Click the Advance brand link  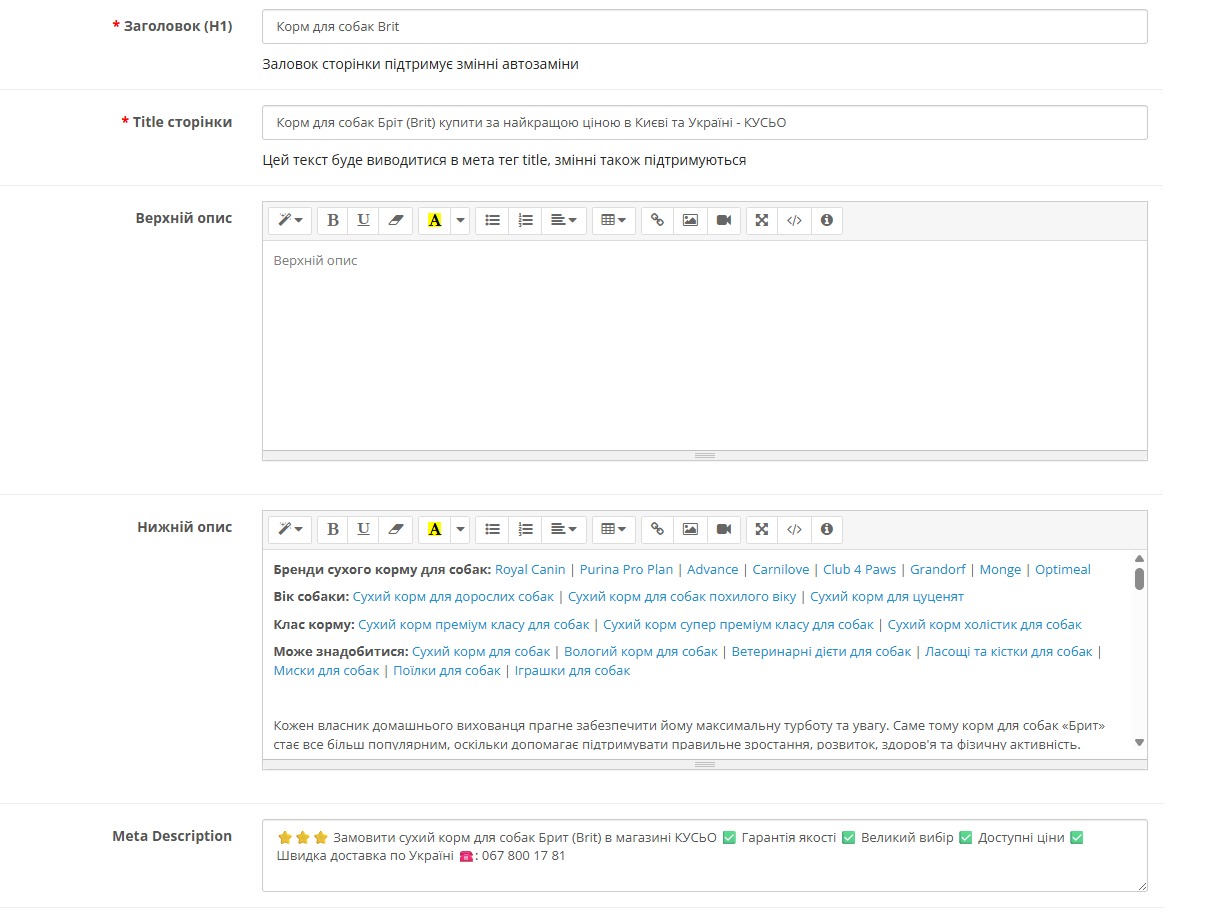point(713,570)
